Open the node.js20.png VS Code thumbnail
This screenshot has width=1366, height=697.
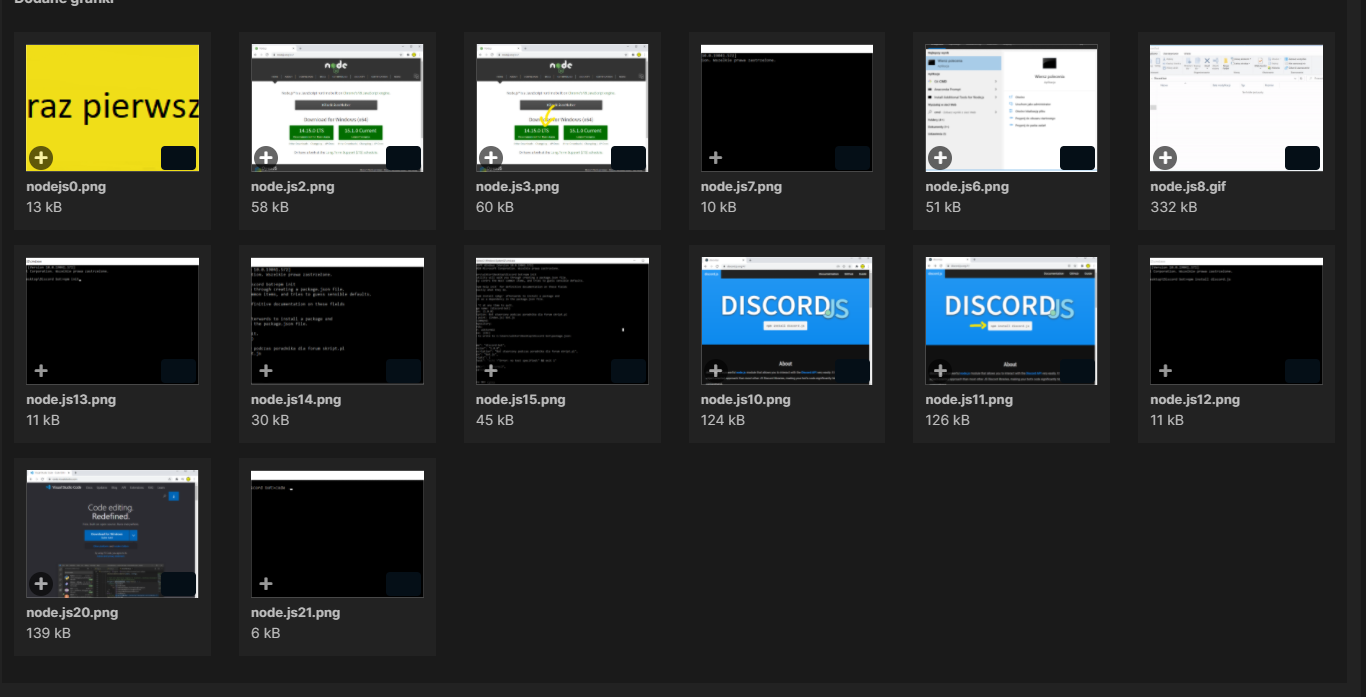[112, 534]
